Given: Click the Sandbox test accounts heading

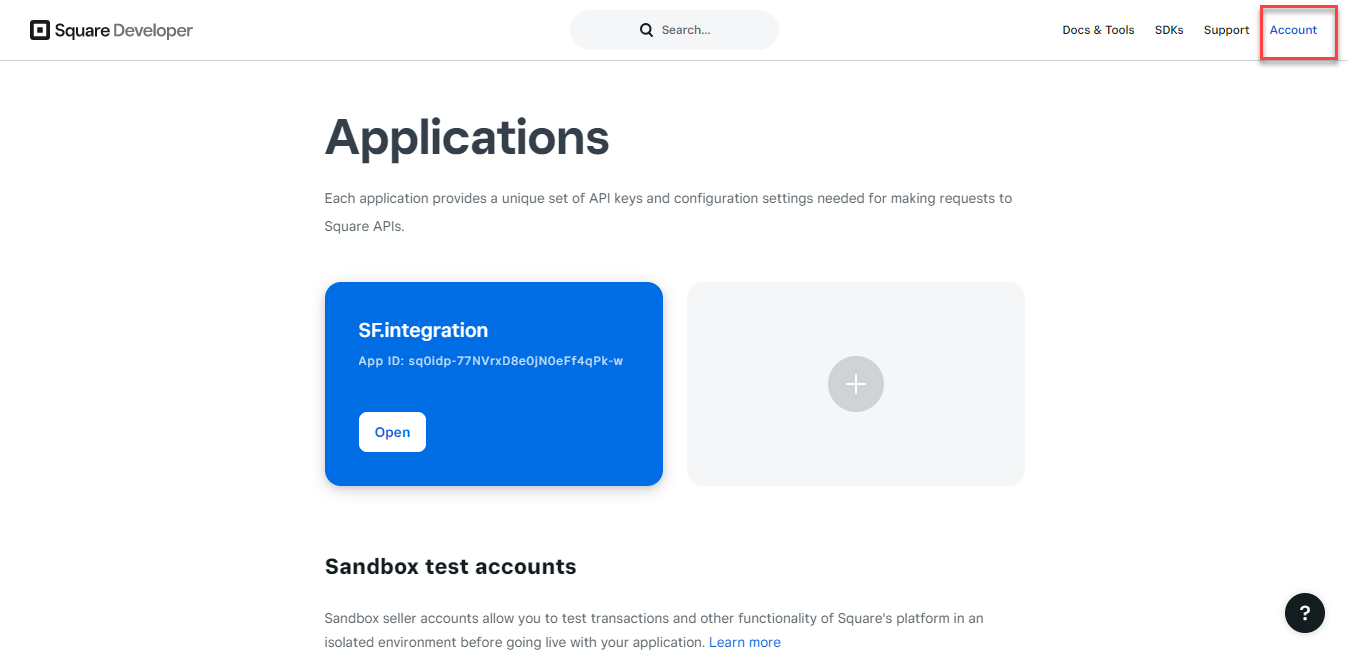Looking at the screenshot, I should point(451,567).
